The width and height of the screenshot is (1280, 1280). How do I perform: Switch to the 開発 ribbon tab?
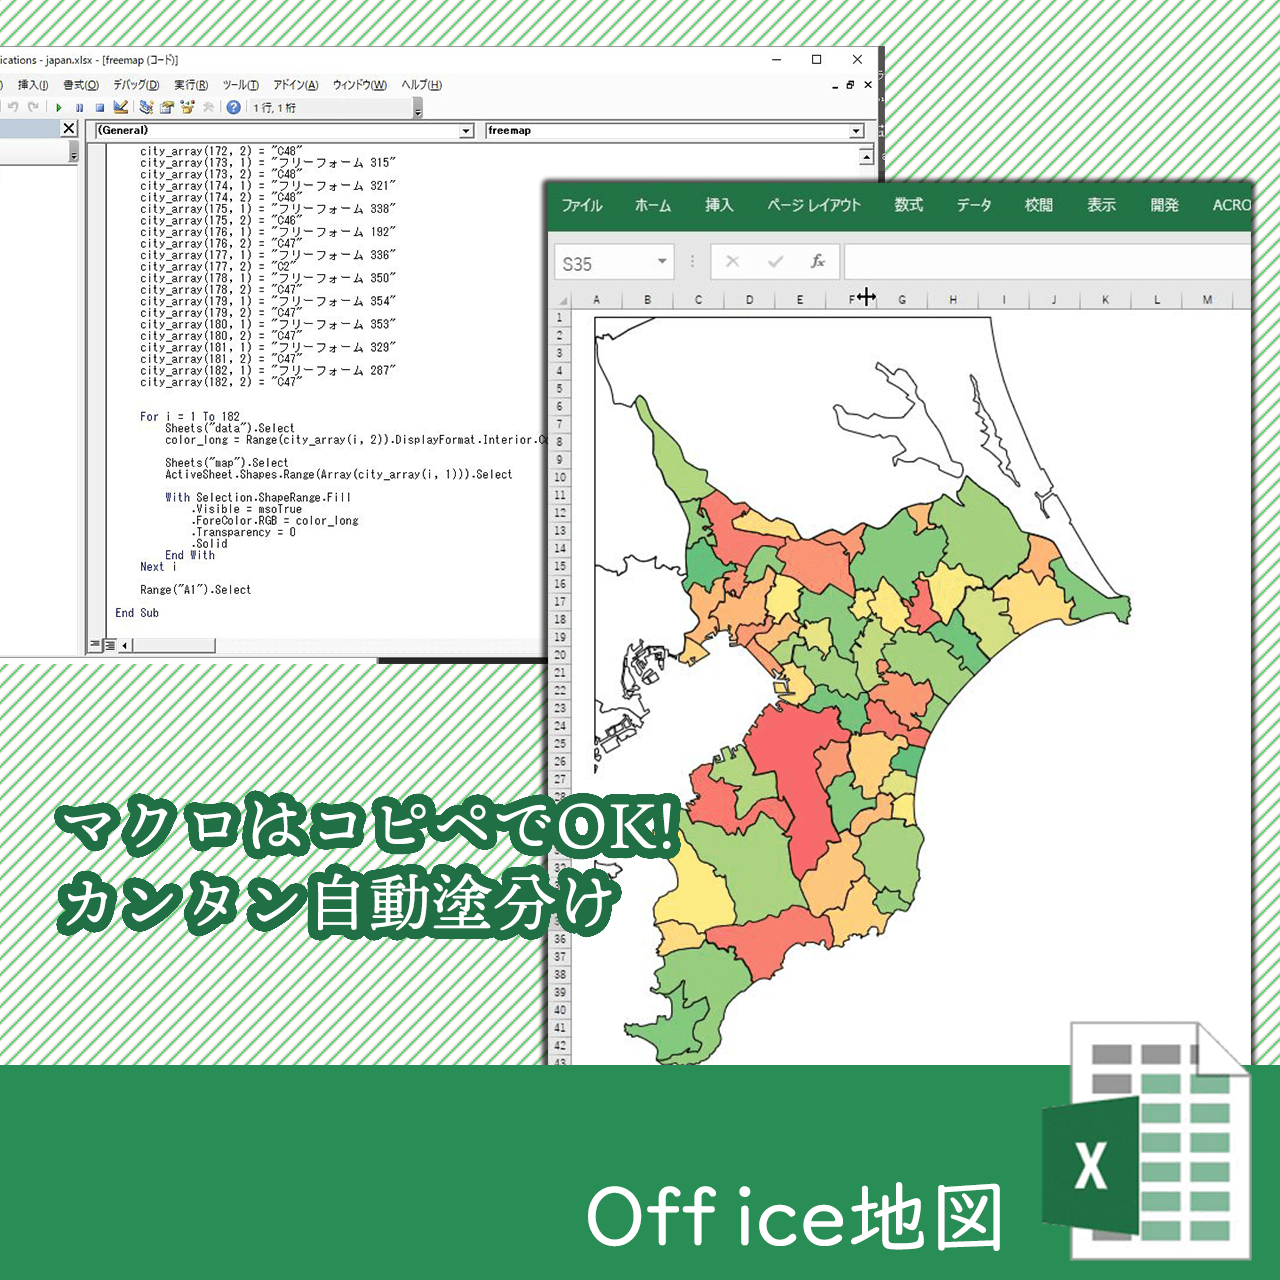tap(1163, 206)
